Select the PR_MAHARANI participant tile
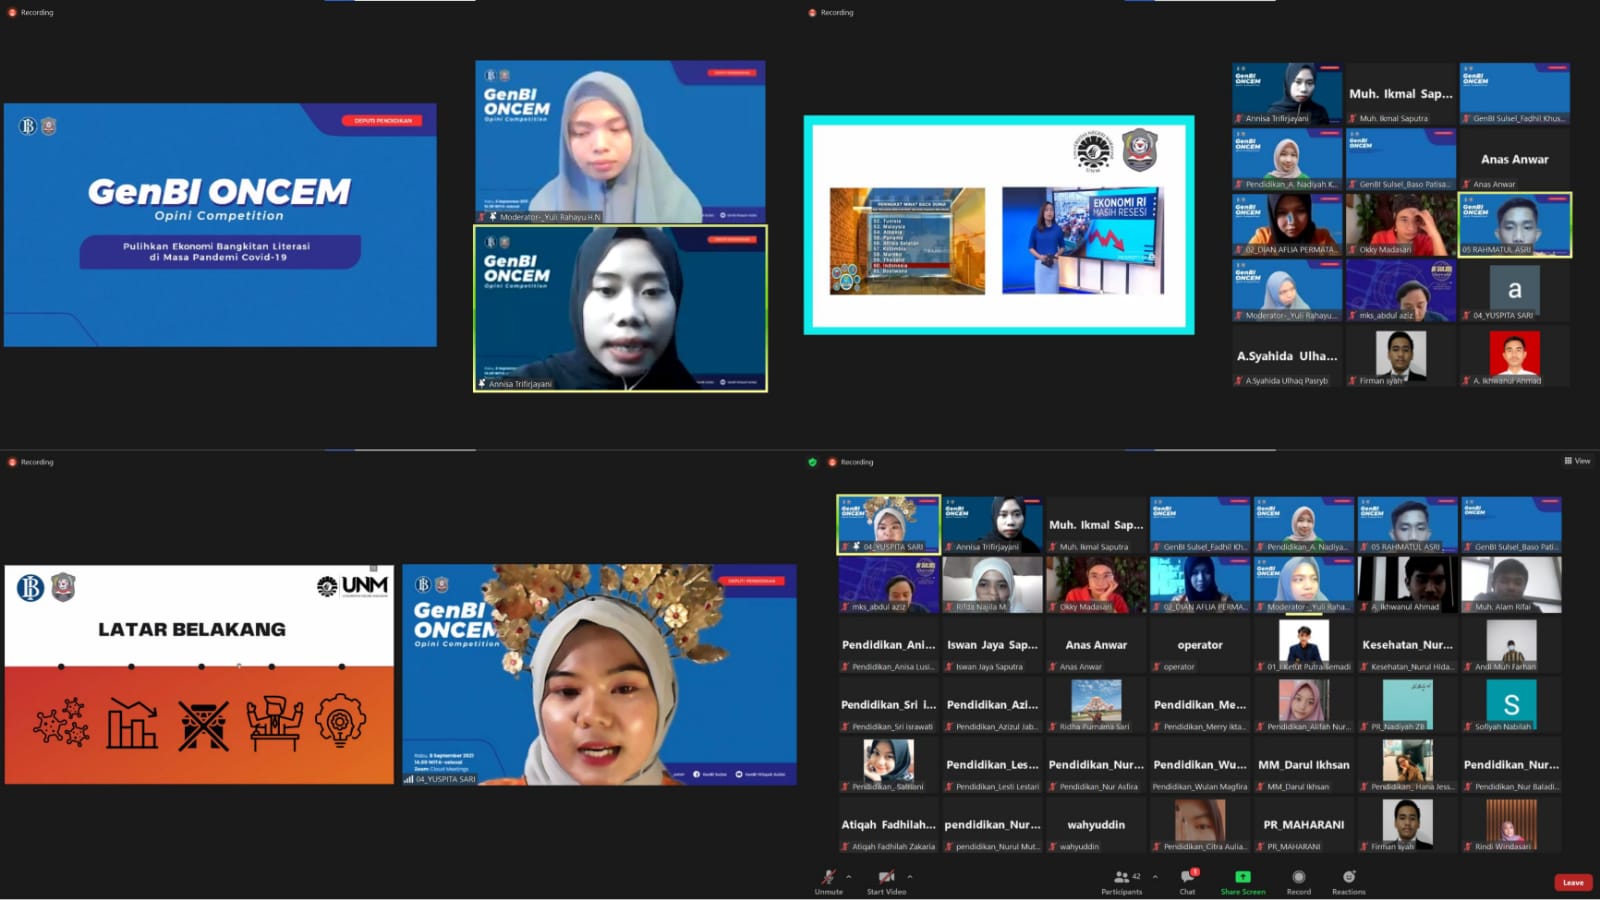This screenshot has height=900, width=1600. click(x=1303, y=826)
